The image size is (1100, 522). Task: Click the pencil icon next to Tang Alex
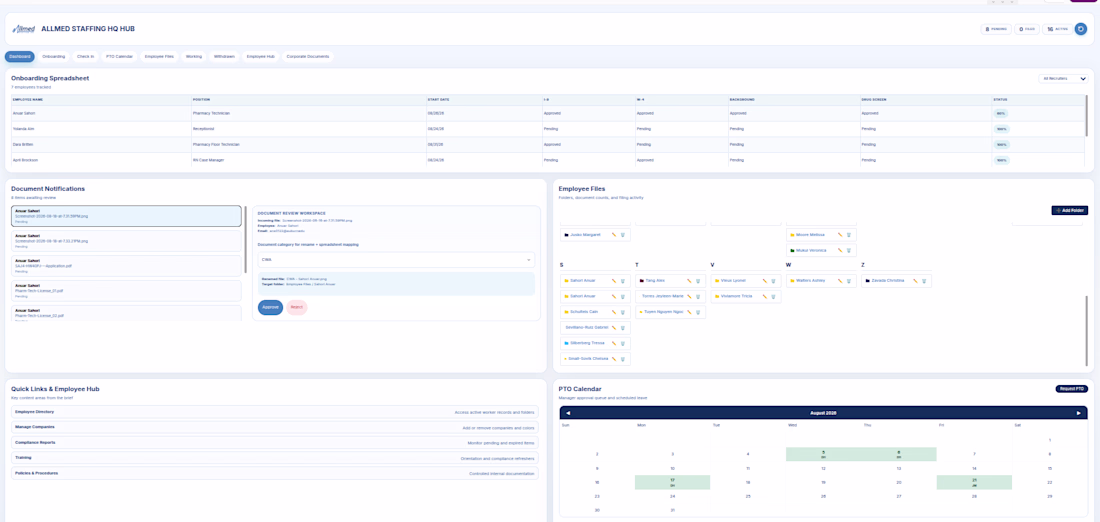coord(689,281)
